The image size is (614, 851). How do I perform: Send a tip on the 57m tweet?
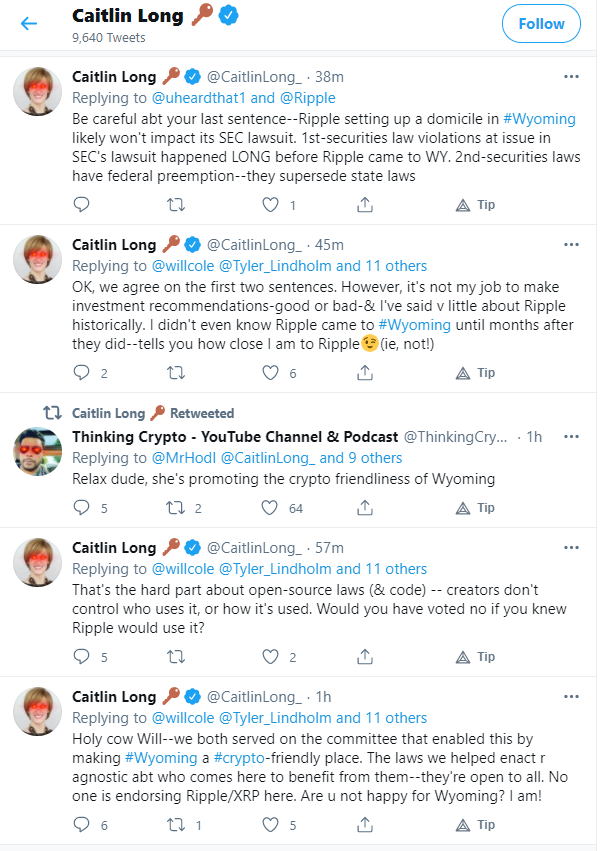(475, 657)
